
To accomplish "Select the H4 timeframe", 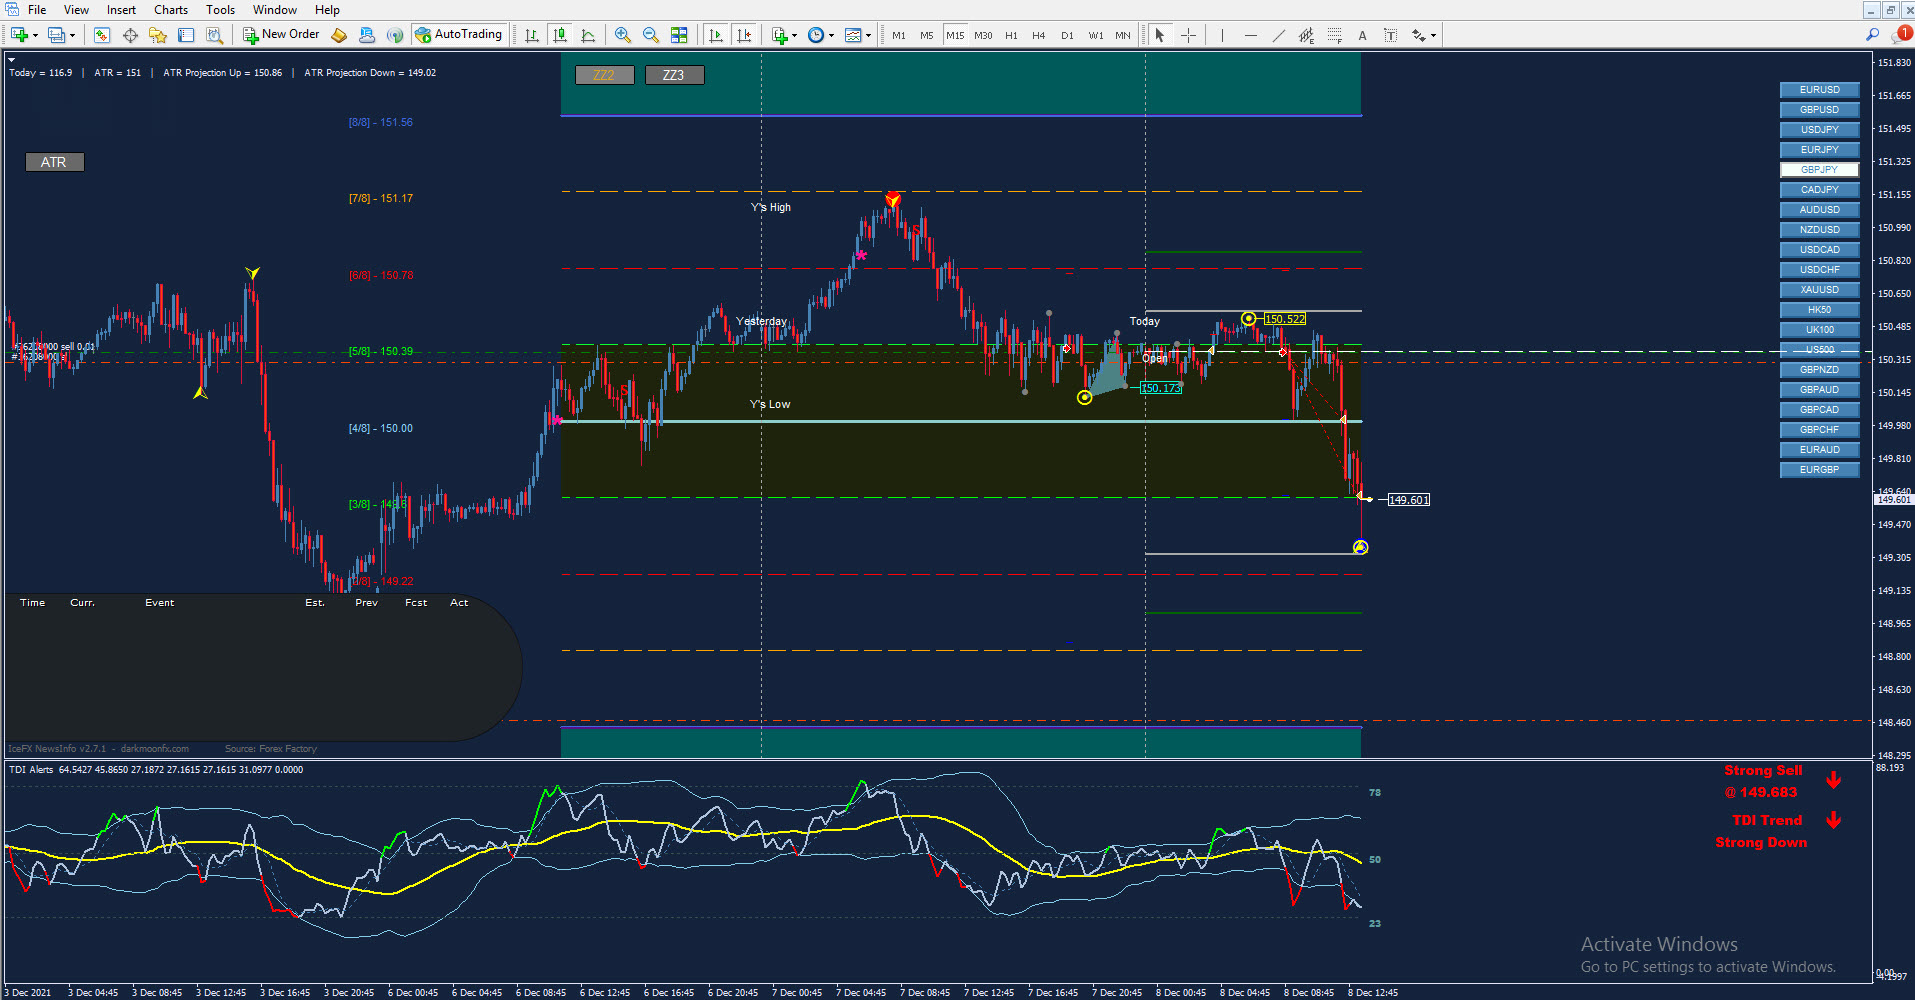I will (1039, 35).
